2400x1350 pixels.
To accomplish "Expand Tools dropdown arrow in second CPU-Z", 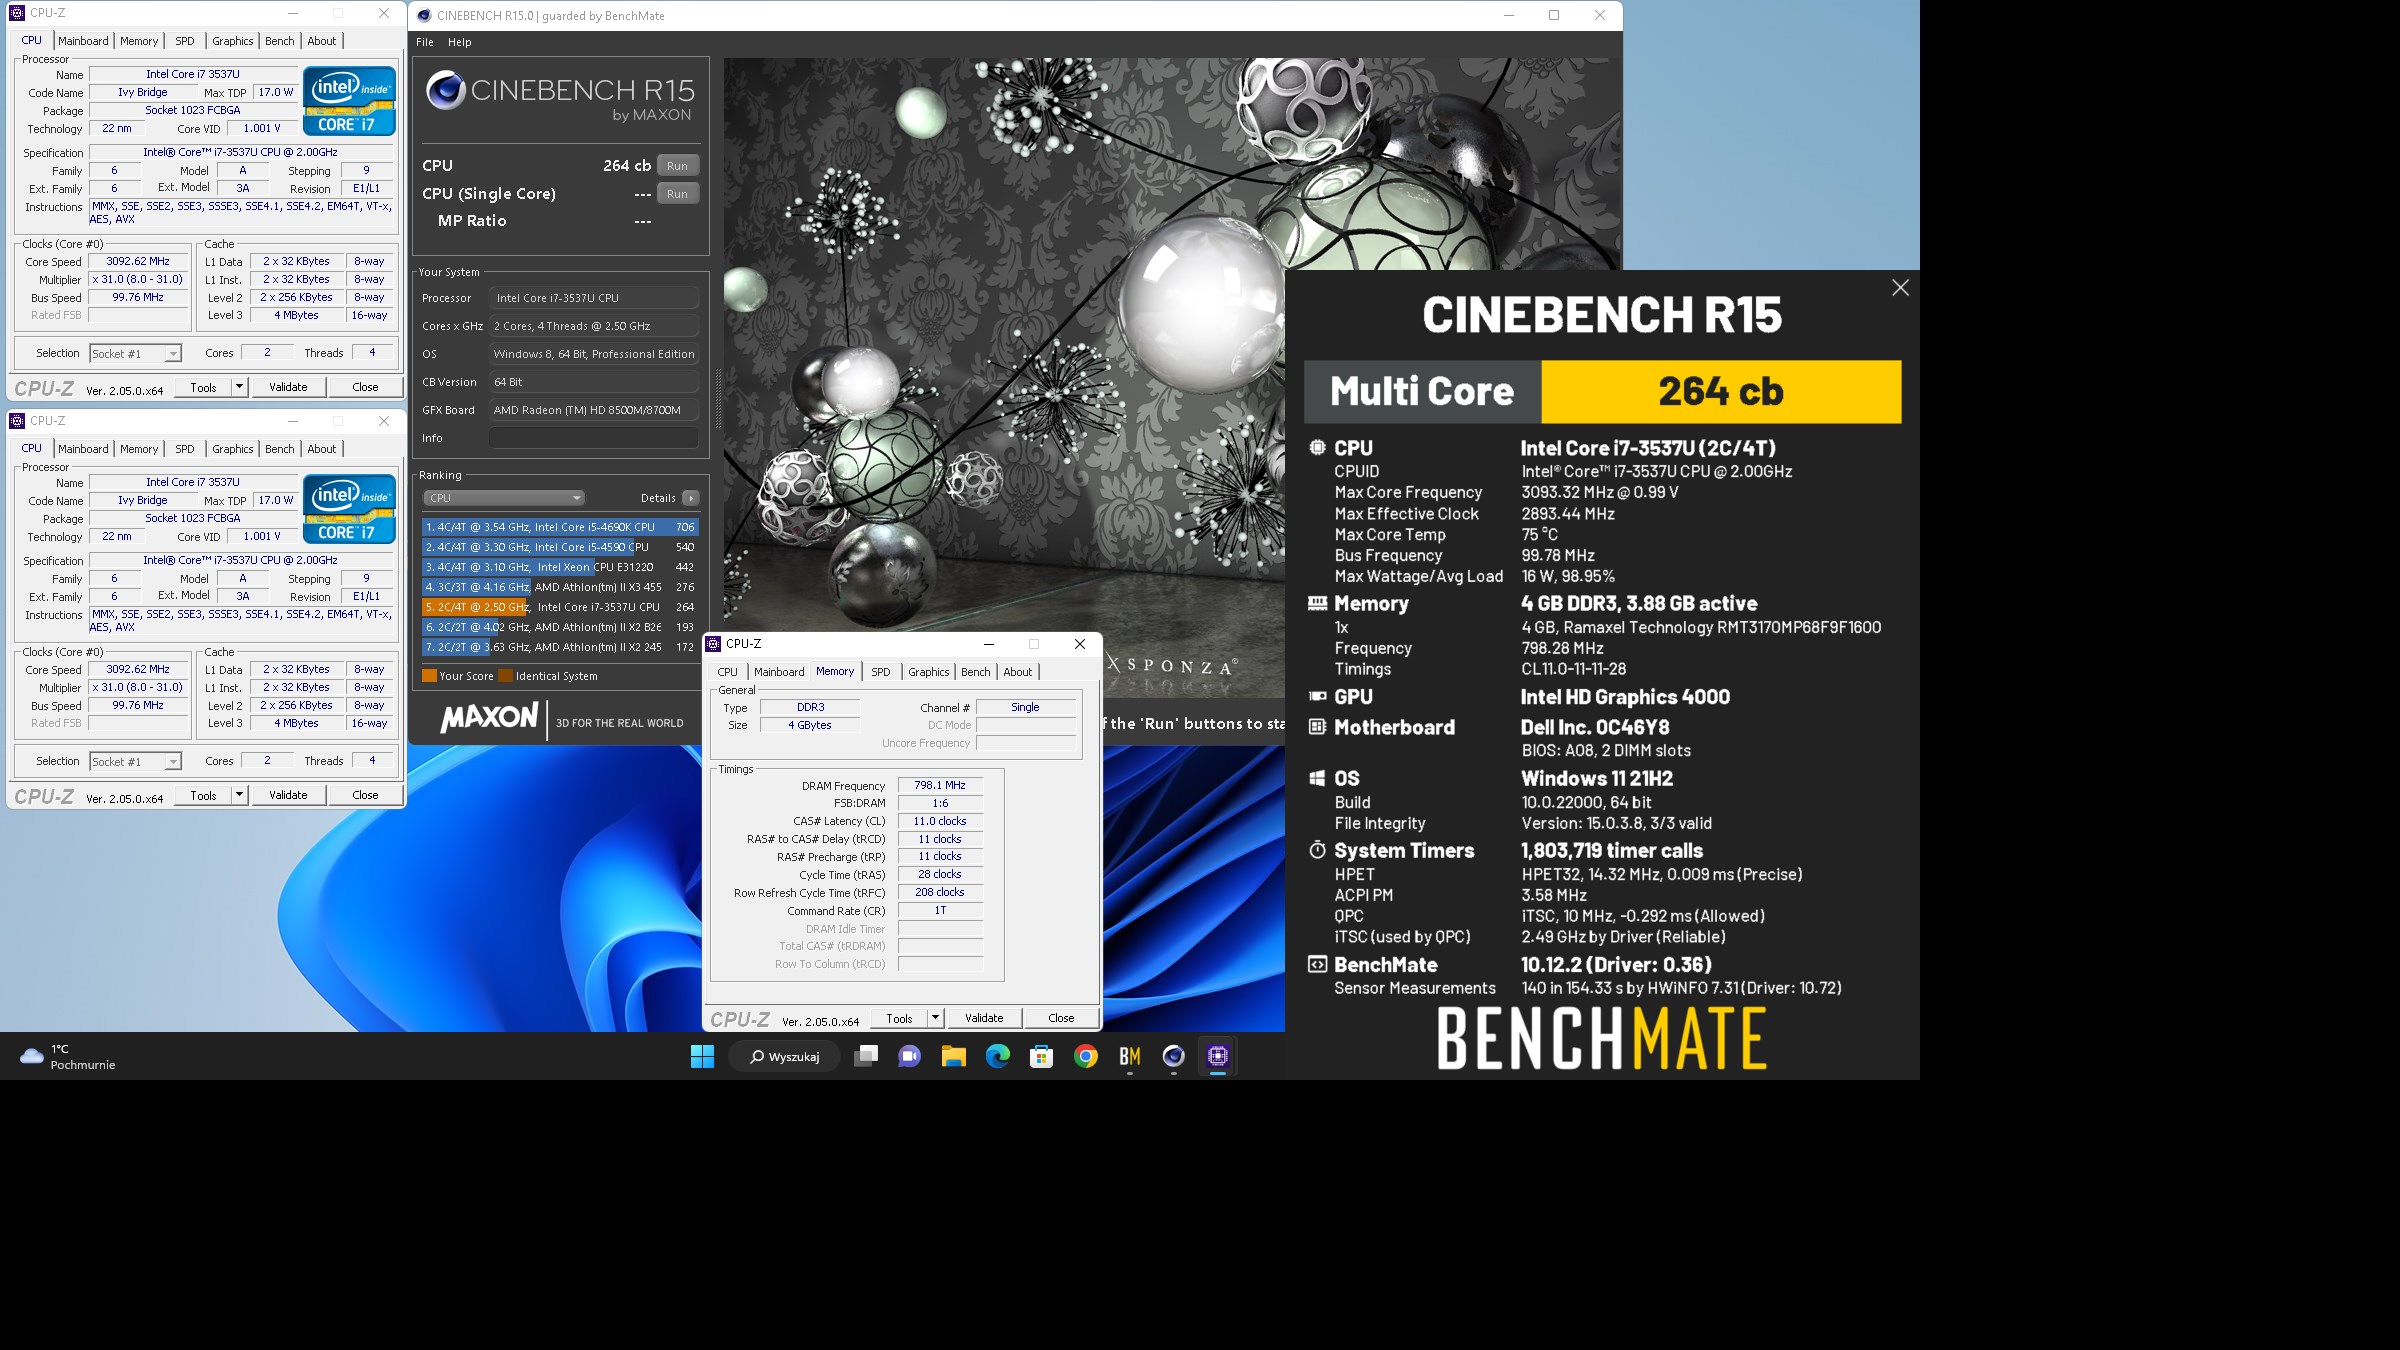I will (239, 795).
